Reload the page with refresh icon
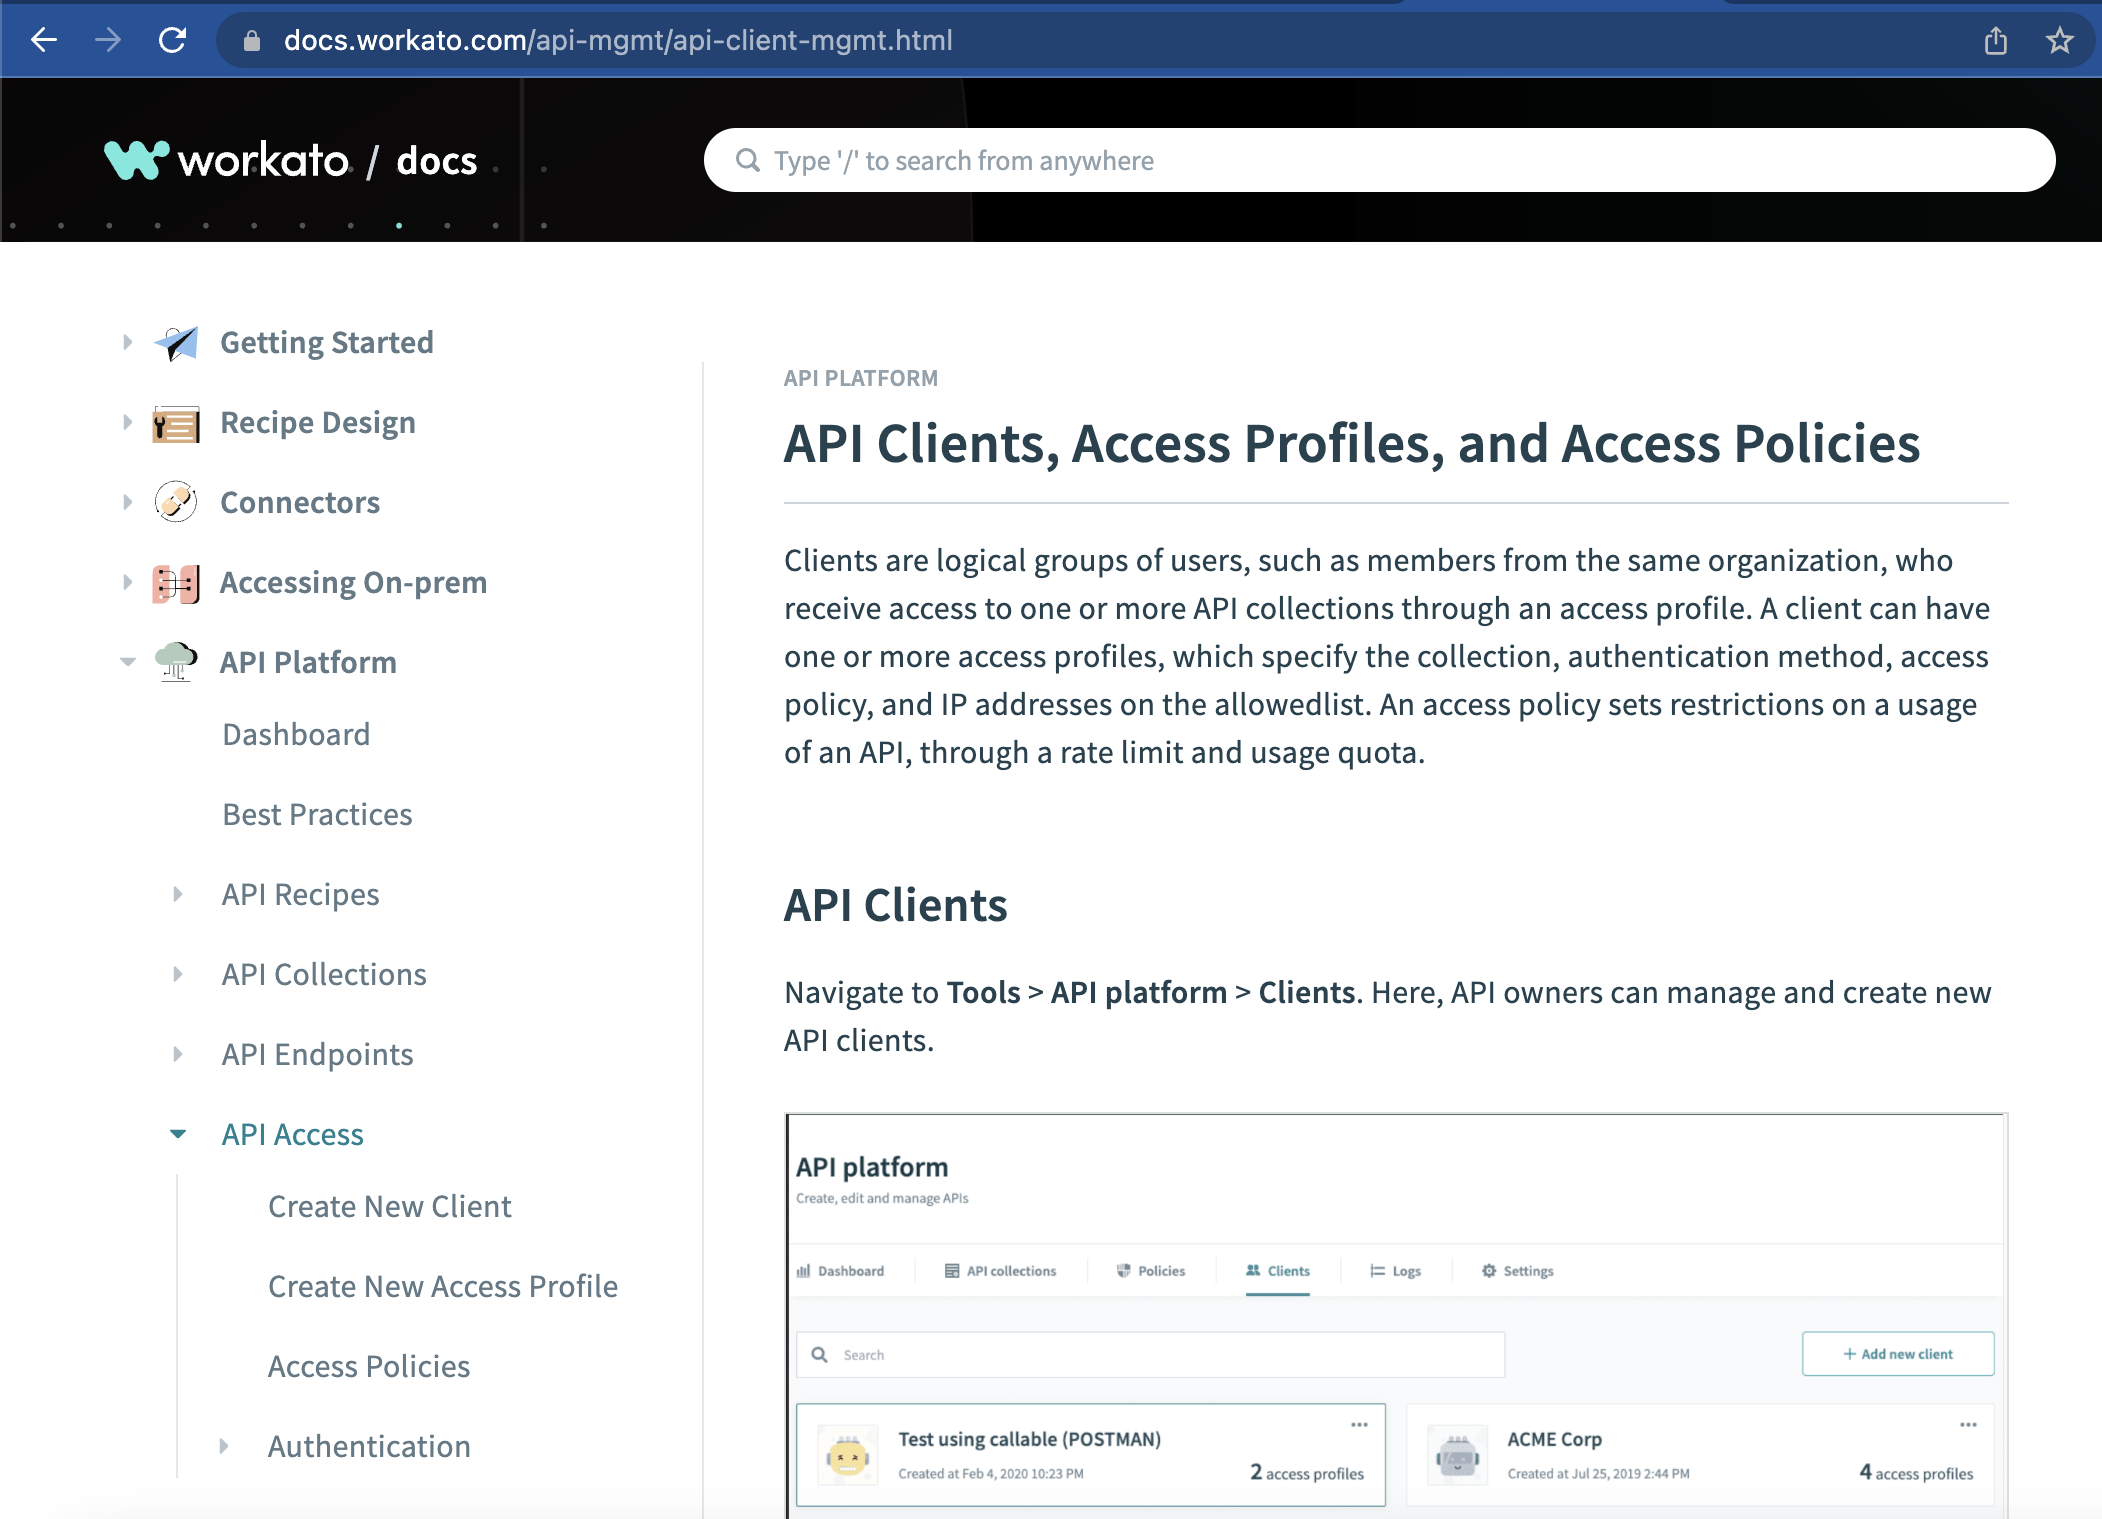The width and height of the screenshot is (2102, 1519). click(172, 40)
